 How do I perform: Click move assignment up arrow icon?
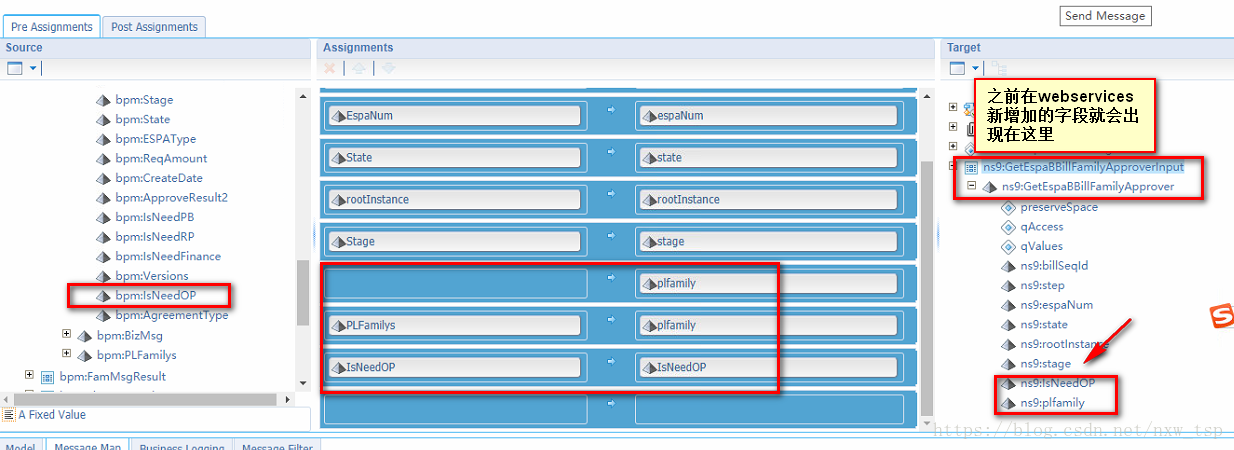coord(360,68)
